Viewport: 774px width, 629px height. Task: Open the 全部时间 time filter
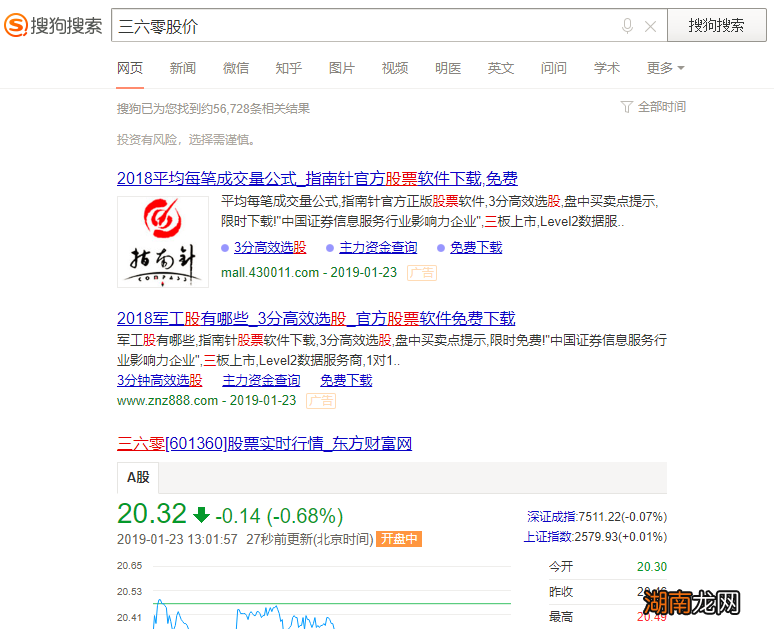pos(661,107)
